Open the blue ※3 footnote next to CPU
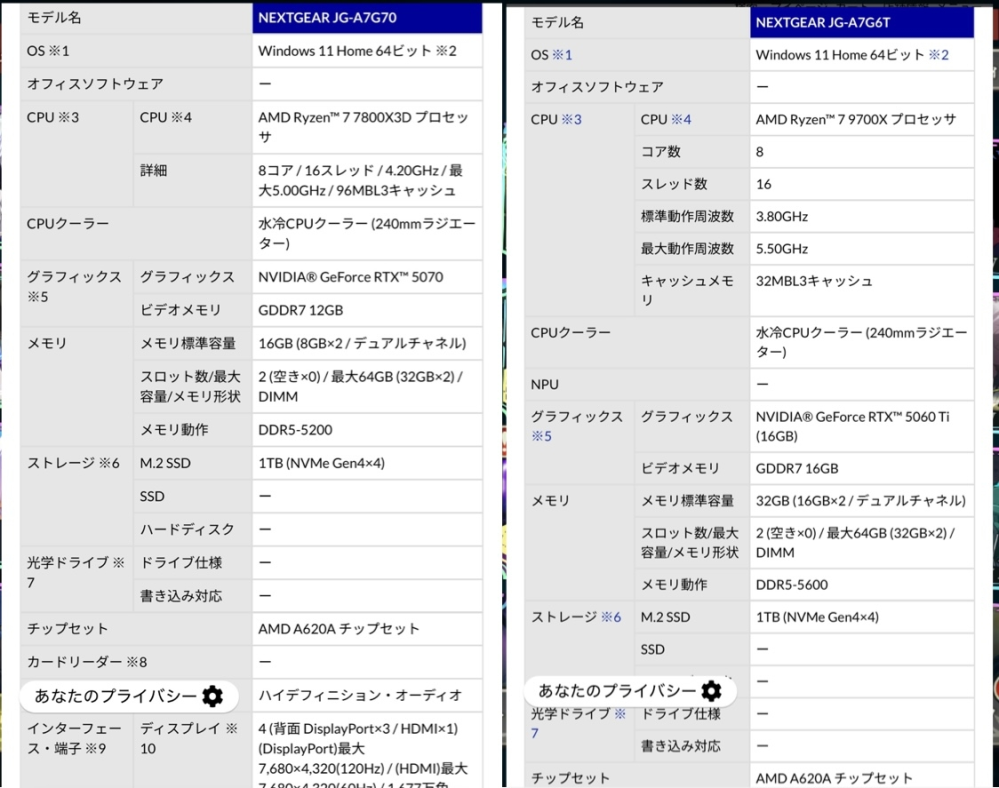 coord(571,120)
